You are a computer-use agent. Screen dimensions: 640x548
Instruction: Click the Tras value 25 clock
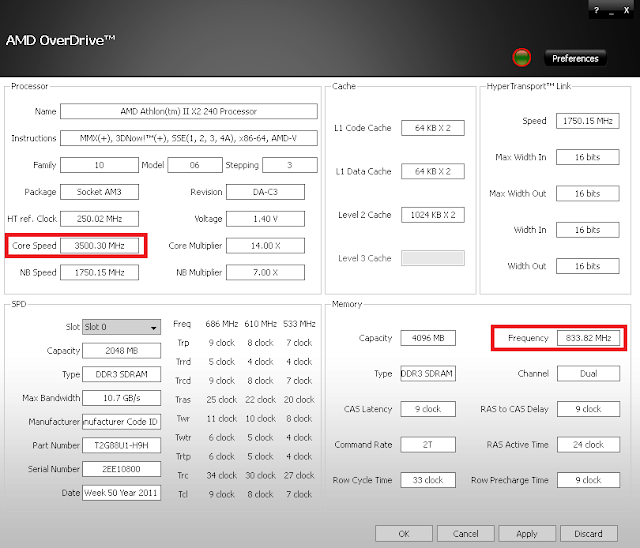[222, 399]
